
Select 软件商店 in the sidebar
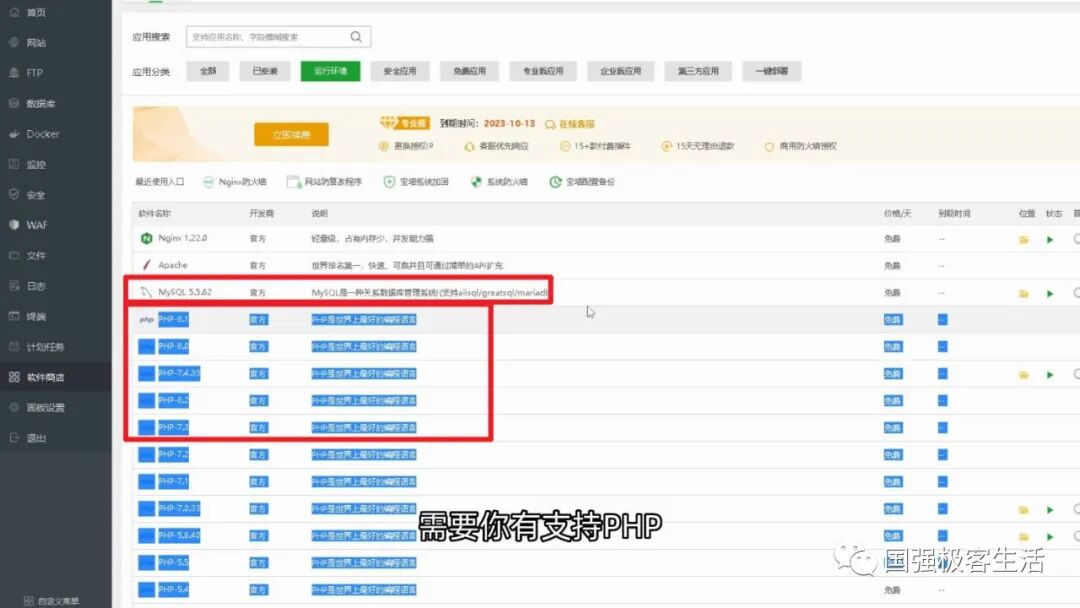pyautogui.click(x=45, y=377)
